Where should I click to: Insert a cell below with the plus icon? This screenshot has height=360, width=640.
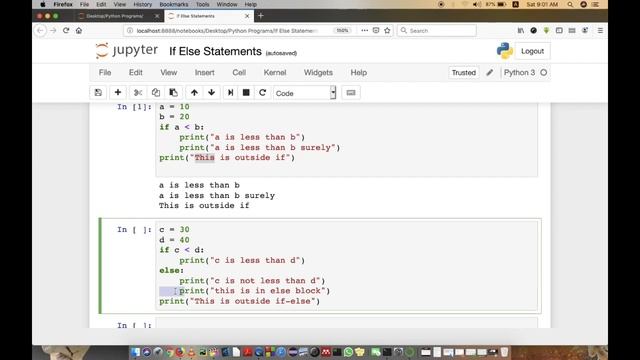[118, 93]
